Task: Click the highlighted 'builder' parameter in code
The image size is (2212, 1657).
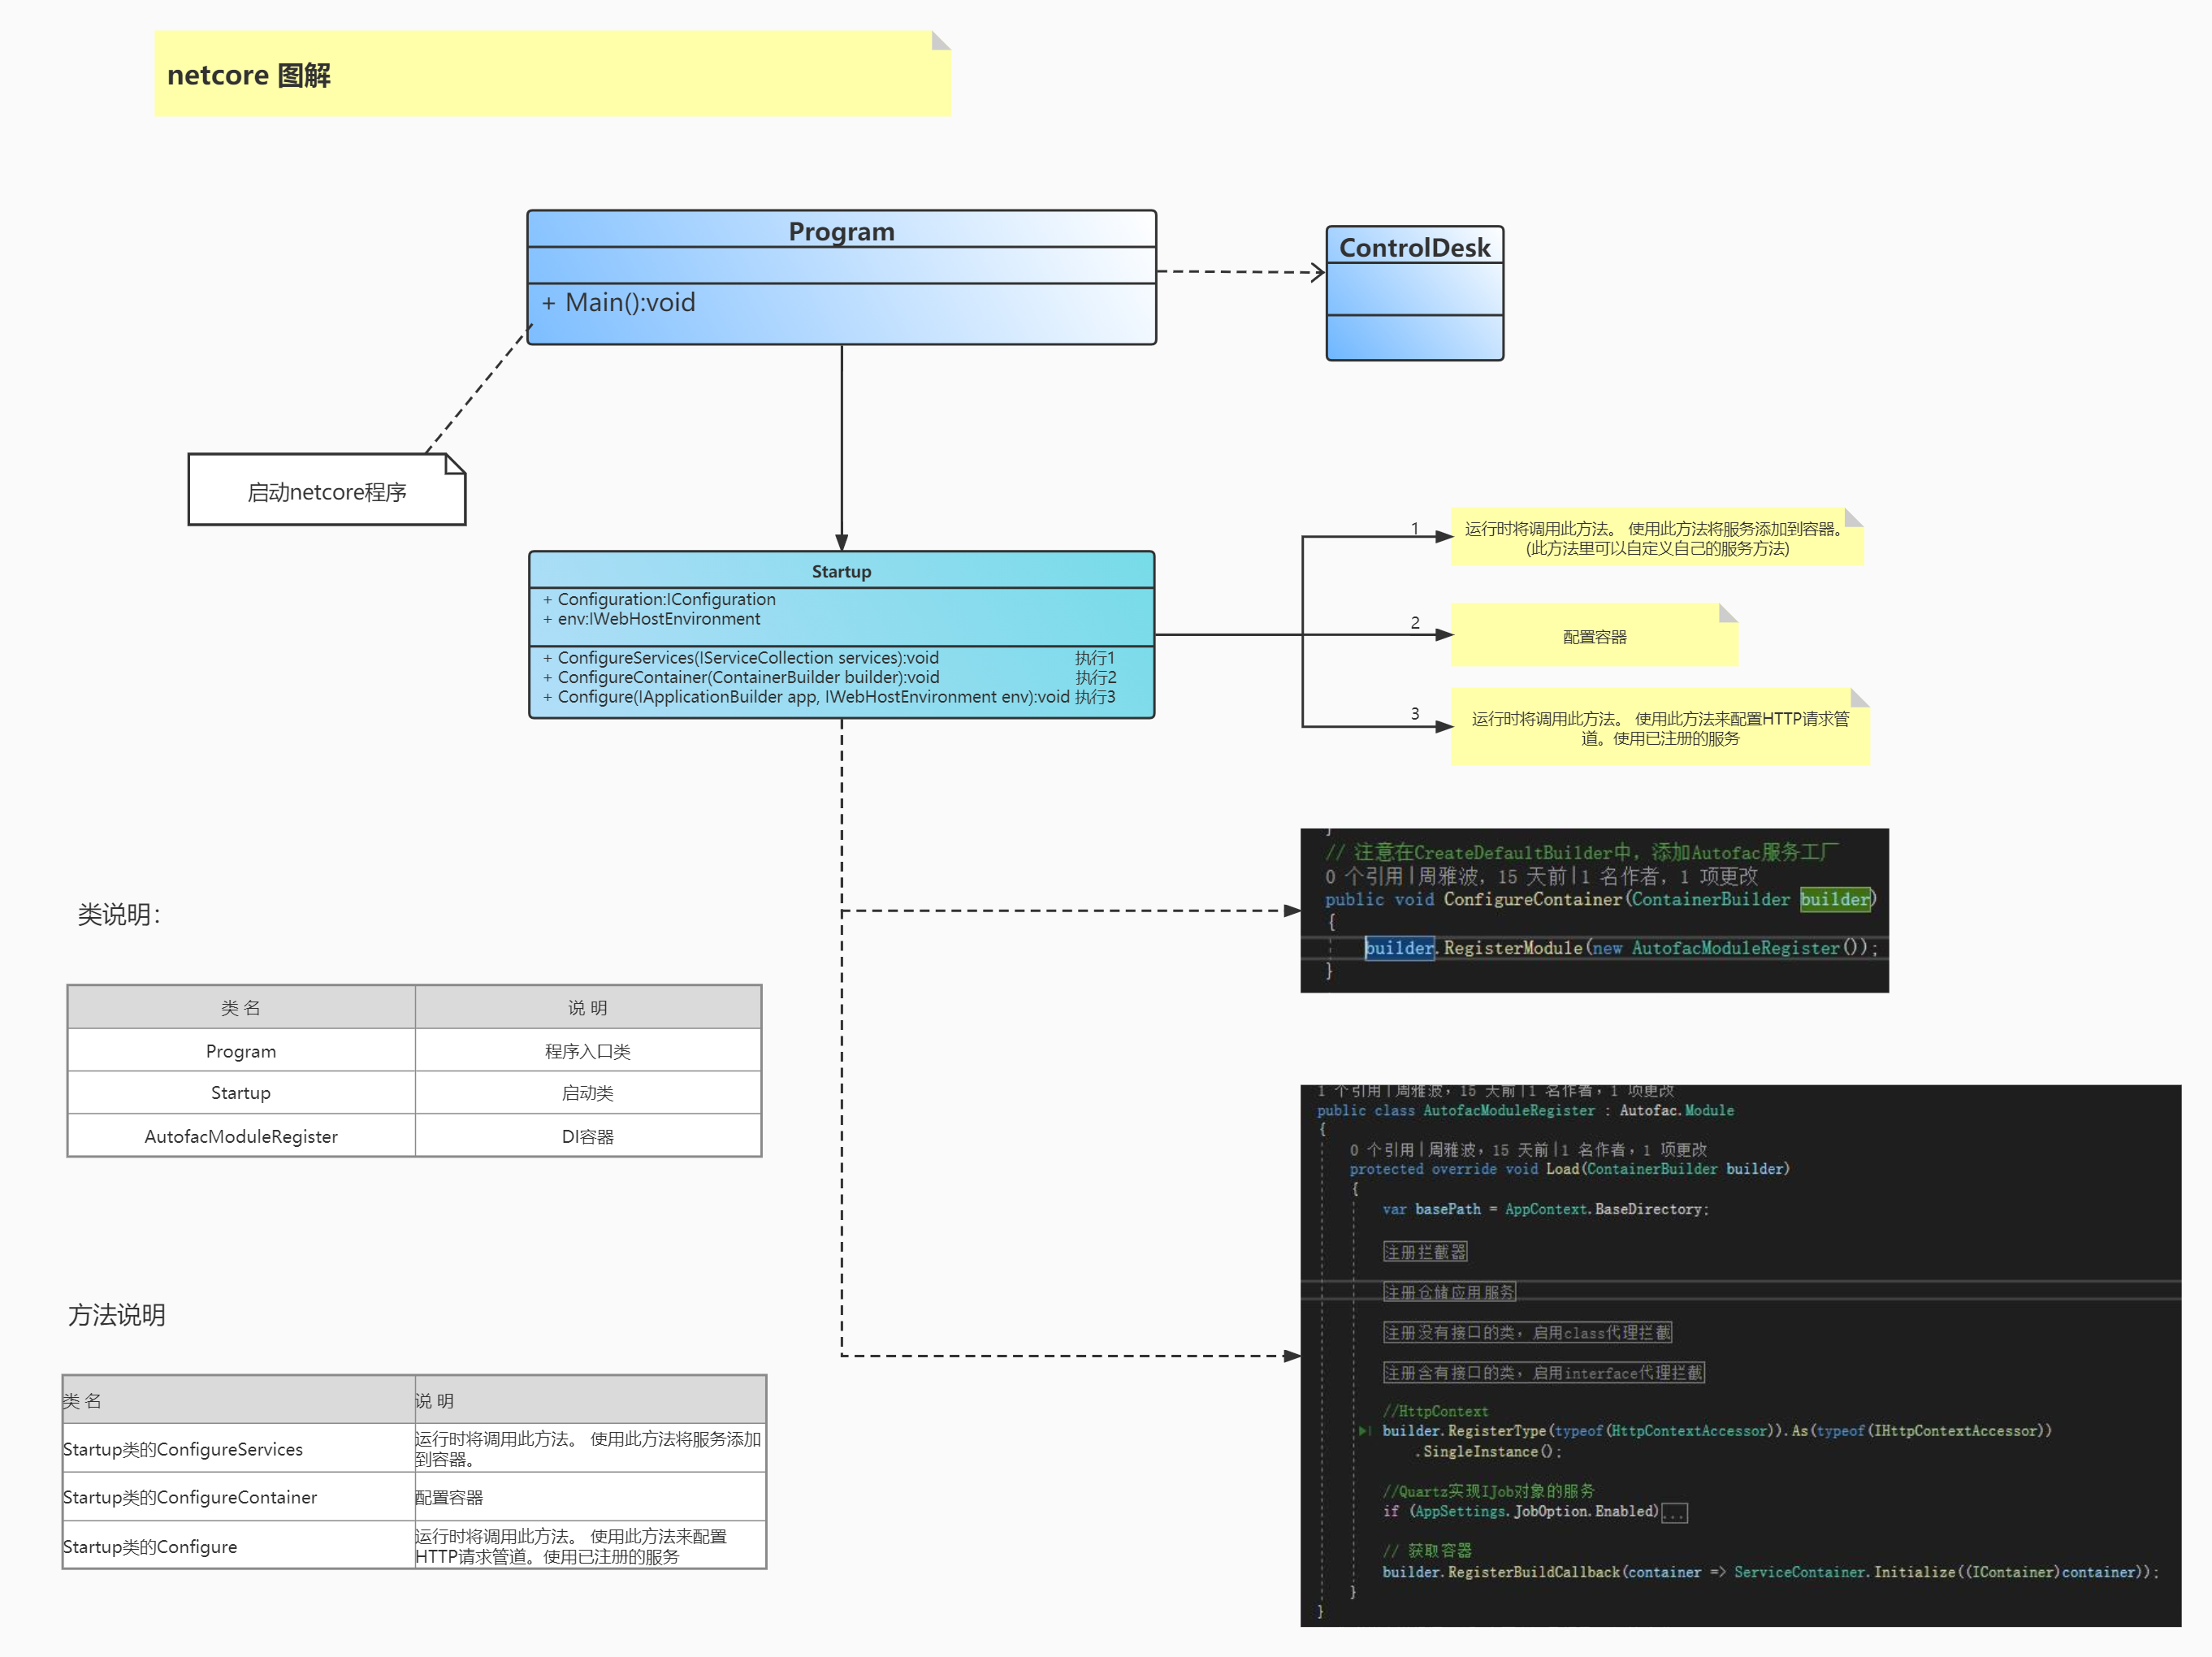Action: tap(1834, 899)
